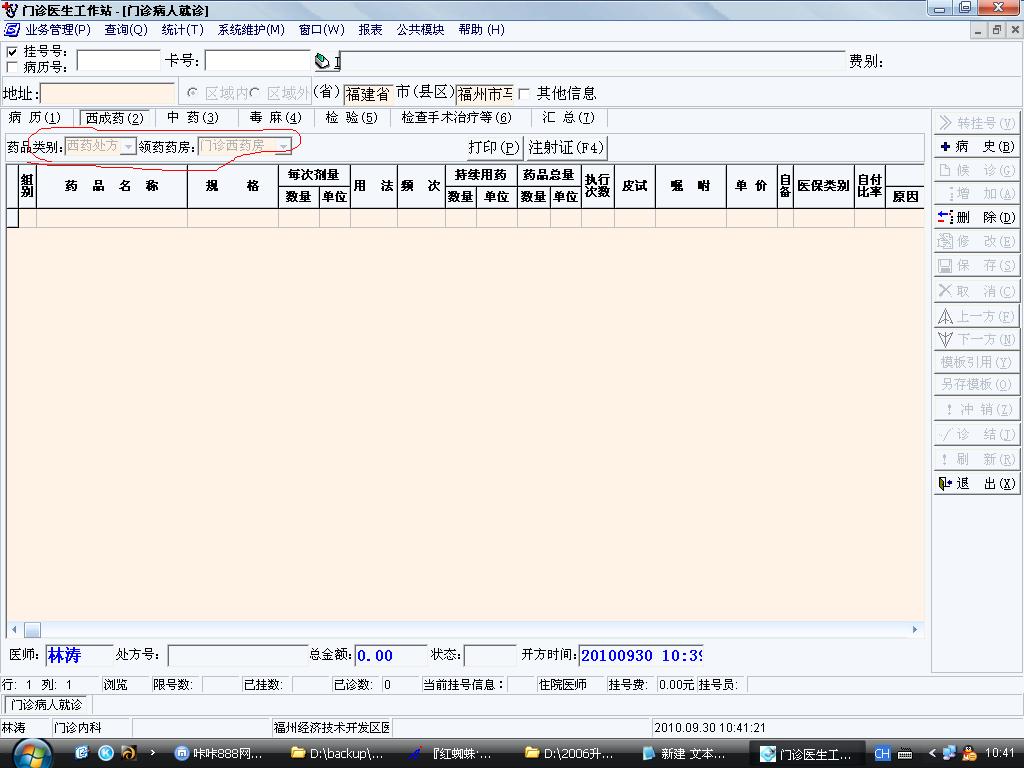Screen dimensions: 1024x768
Task: Switch to the 汇总(7) tab
Action: click(568, 118)
